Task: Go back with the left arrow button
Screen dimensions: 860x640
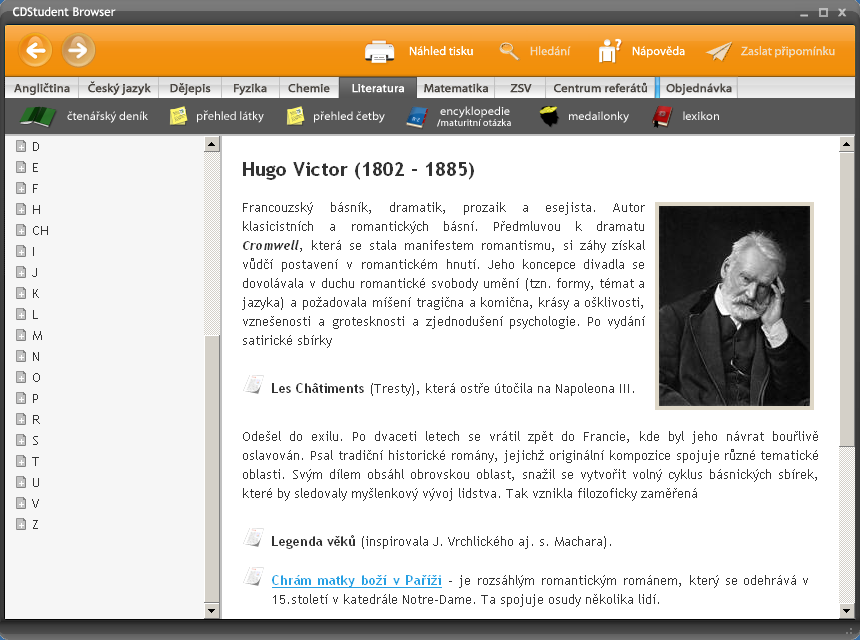Action: (36, 50)
